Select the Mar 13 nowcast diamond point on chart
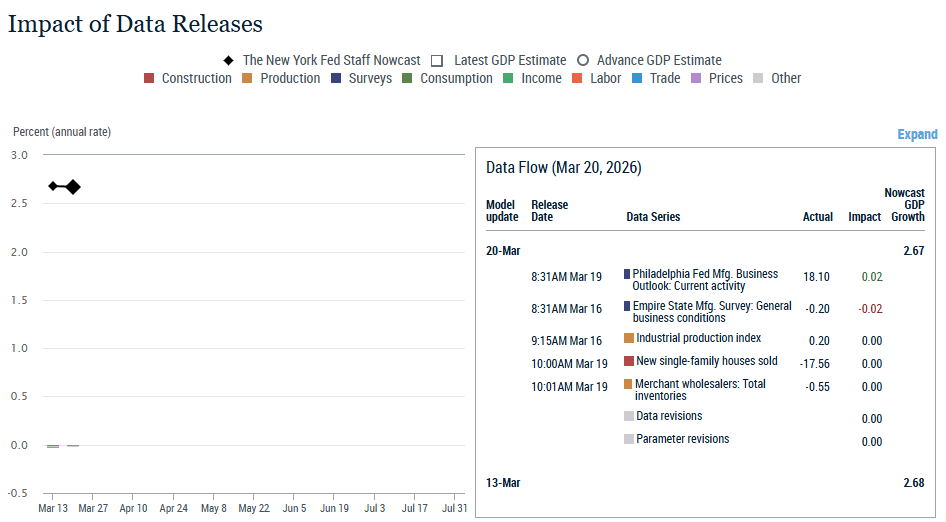946x522 pixels. 53,187
